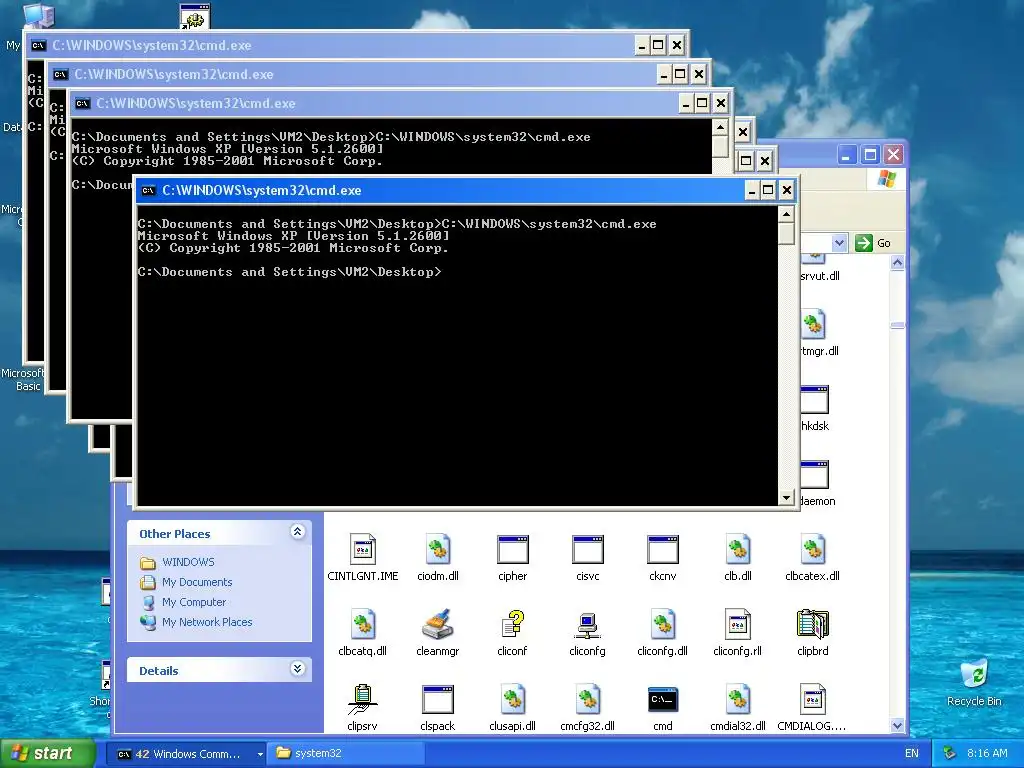Collapse the Other Places panel

pyautogui.click(x=297, y=532)
